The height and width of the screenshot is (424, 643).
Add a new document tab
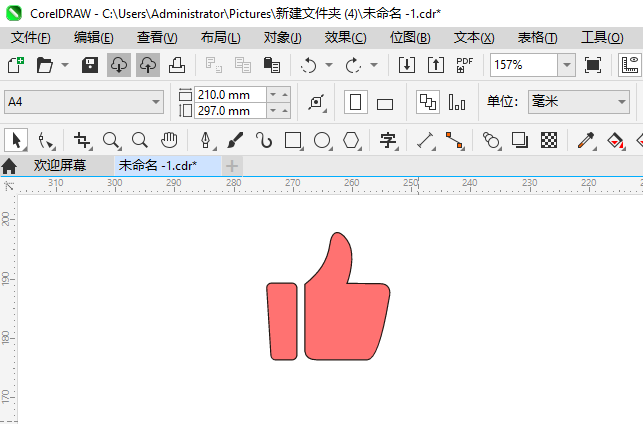point(232,166)
